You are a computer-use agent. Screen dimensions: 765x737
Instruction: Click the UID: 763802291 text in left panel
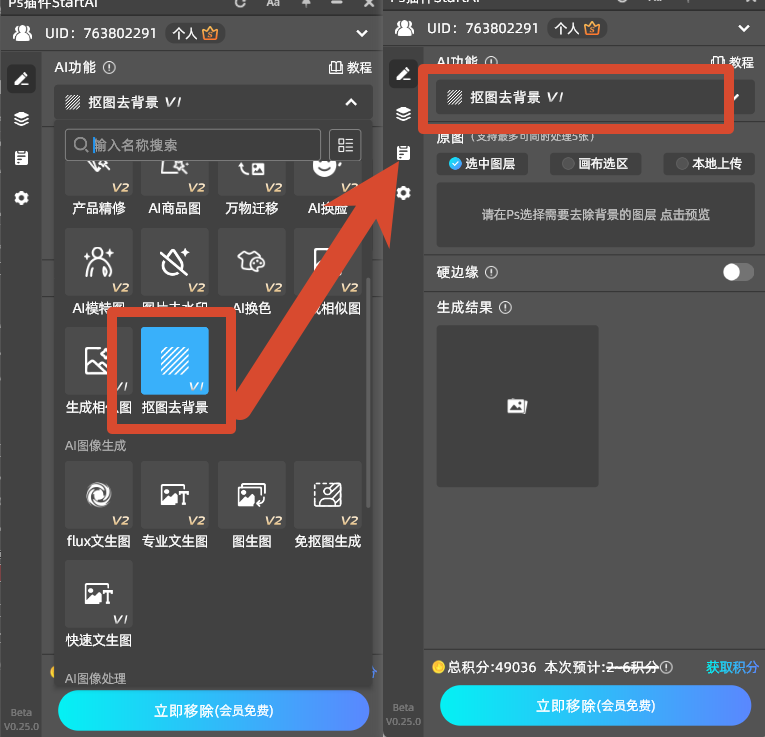click(x=101, y=33)
